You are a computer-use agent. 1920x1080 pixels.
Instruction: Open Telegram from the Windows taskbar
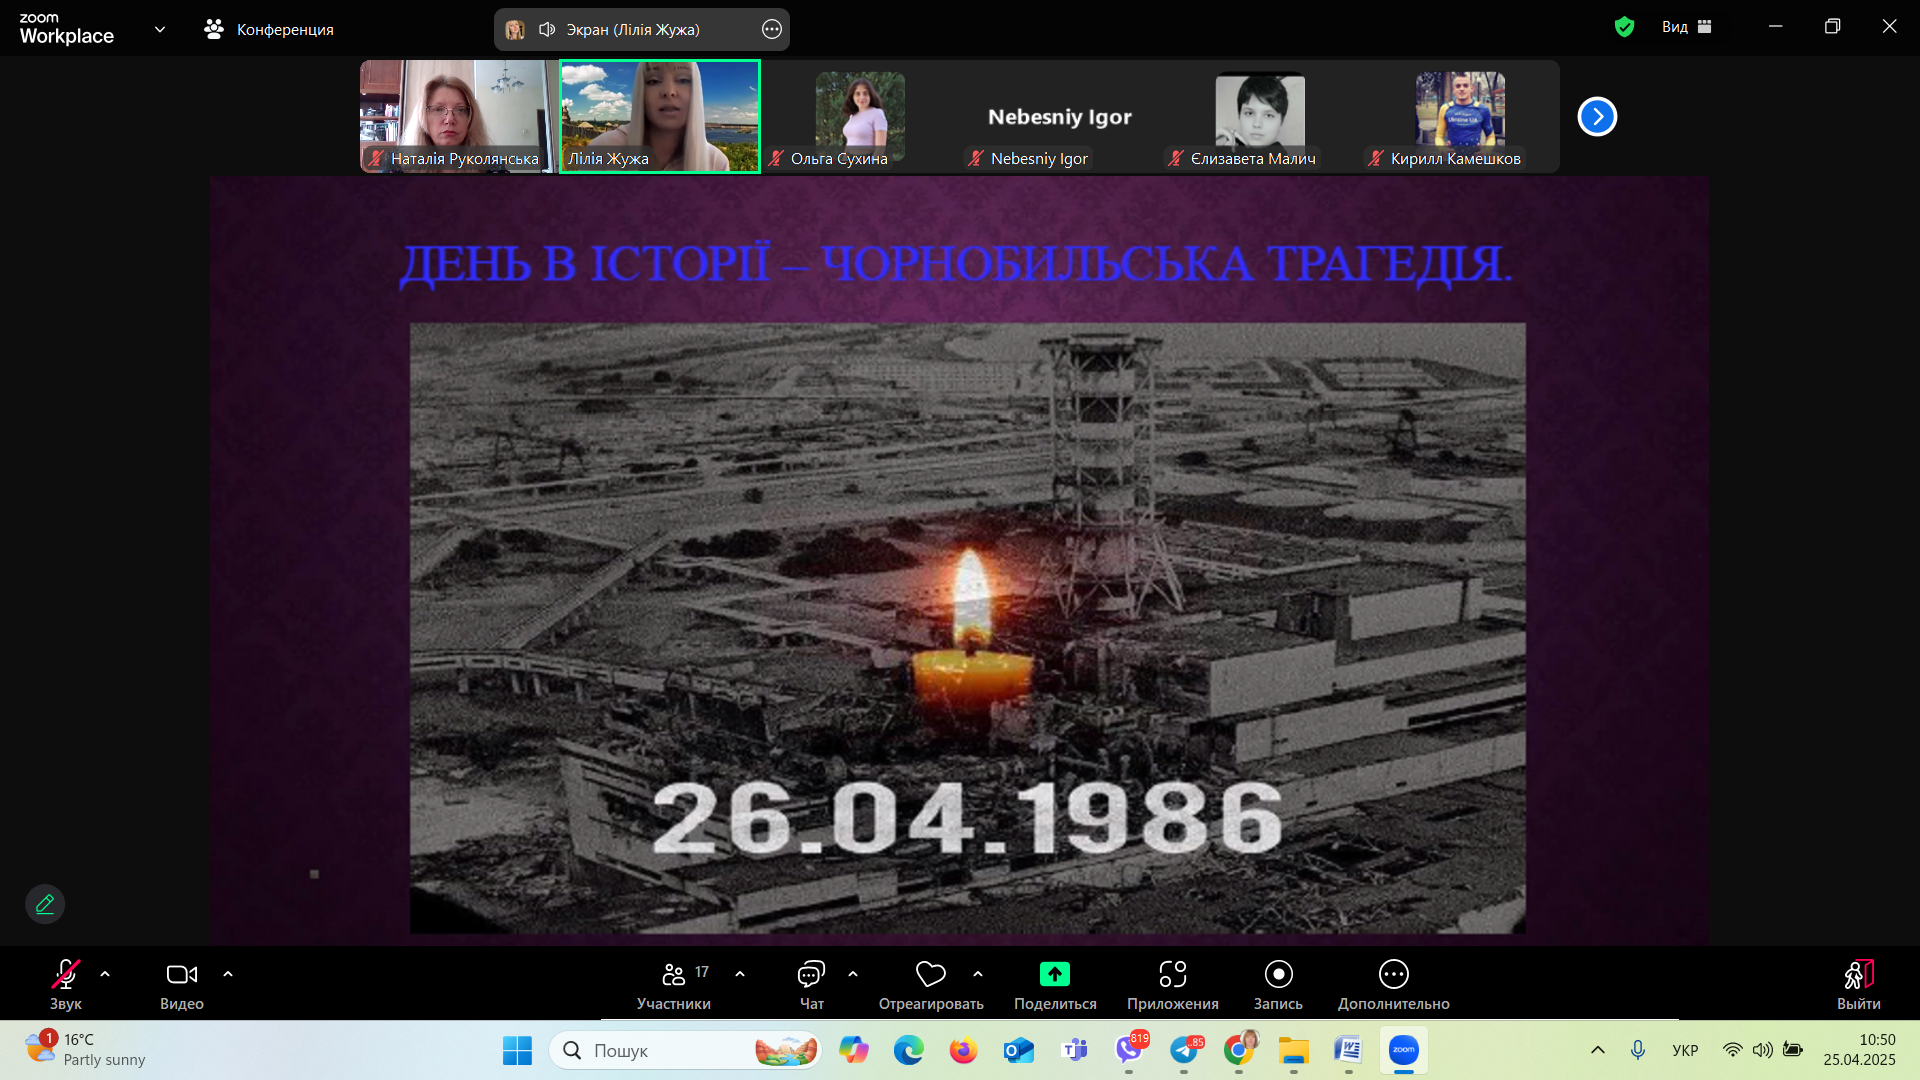pos(1184,1050)
